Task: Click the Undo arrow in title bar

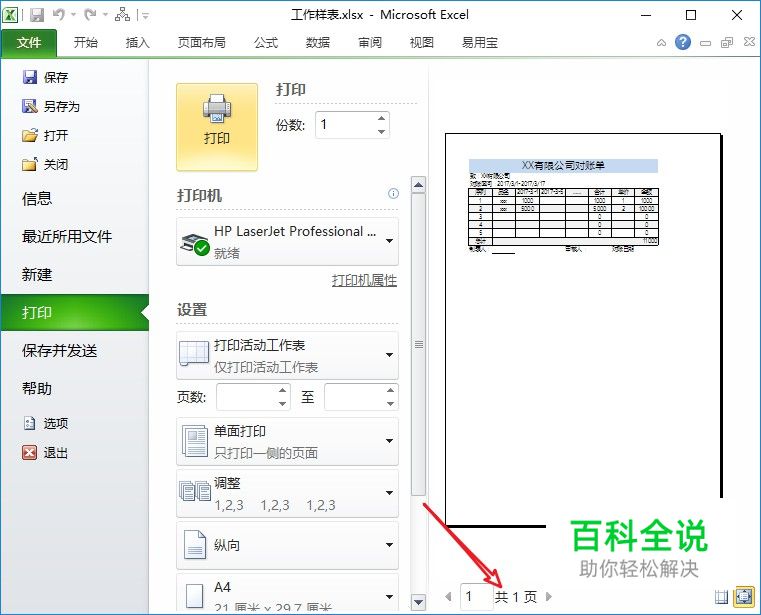Action: click(59, 15)
